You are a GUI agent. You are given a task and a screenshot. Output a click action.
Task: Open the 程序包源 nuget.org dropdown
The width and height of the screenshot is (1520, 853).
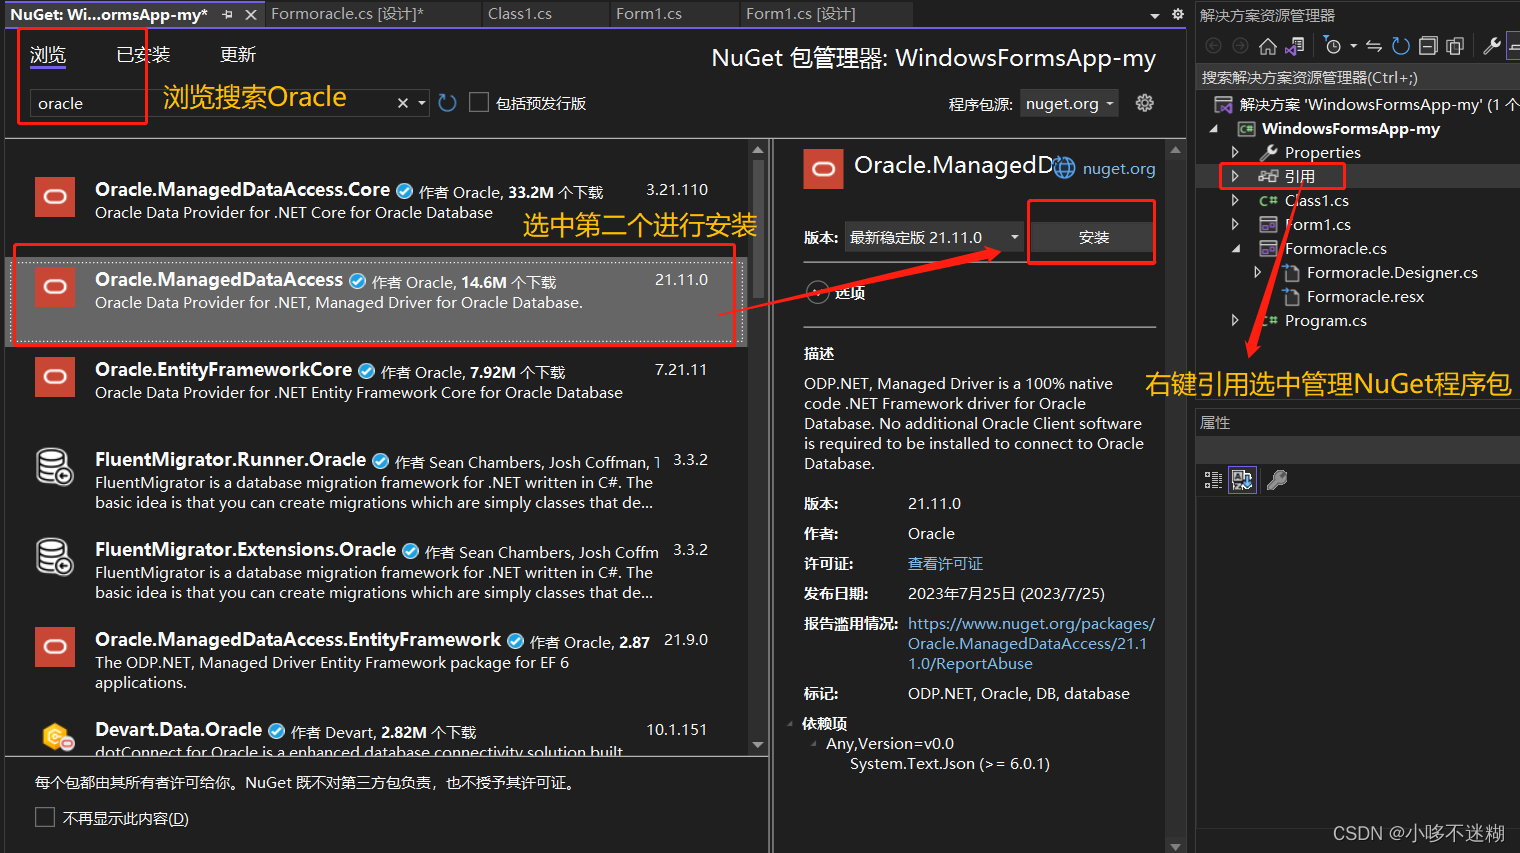coord(1069,102)
